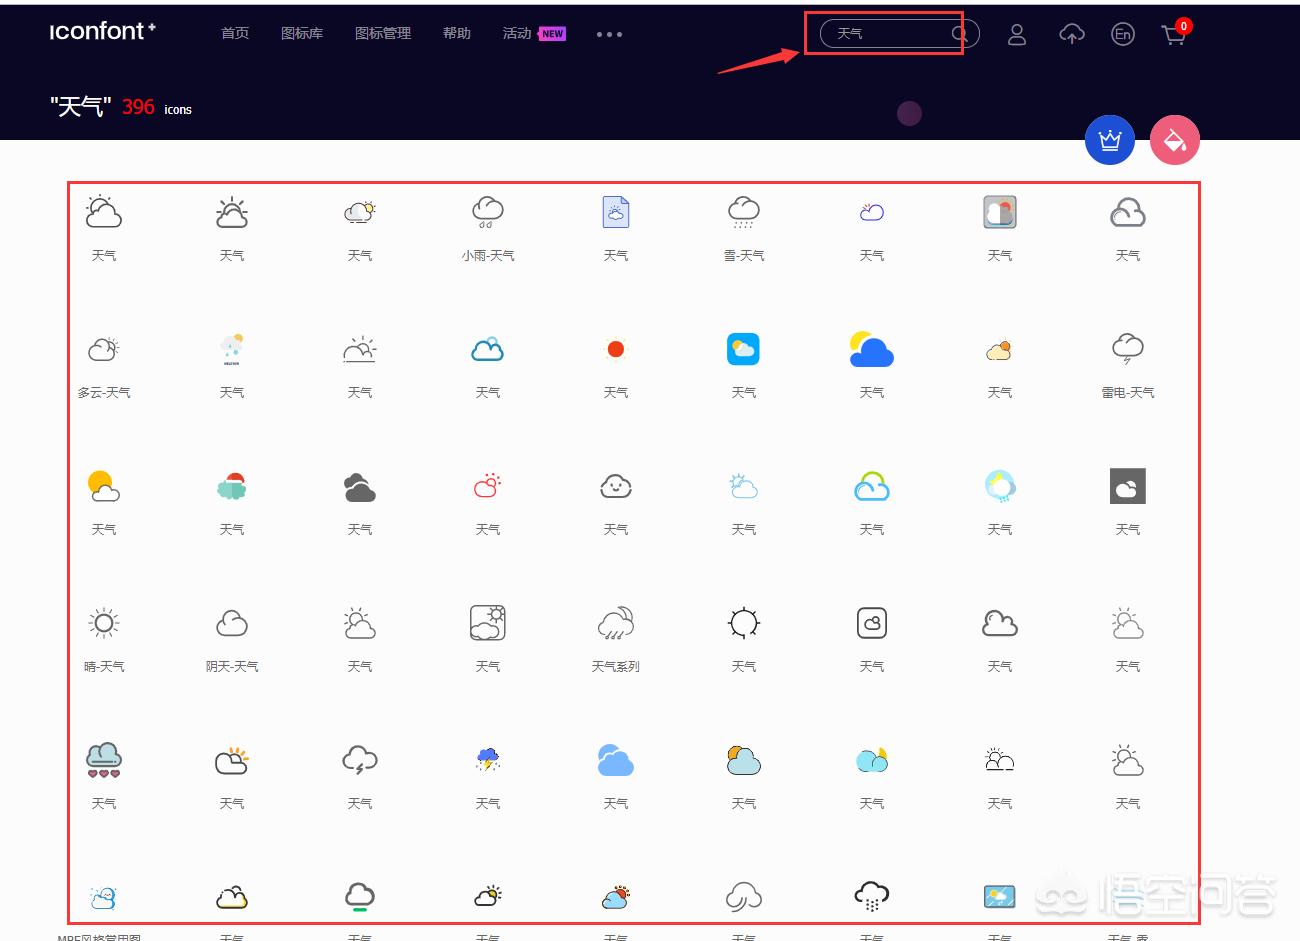
Task: Select the cloud with green underline icon
Action: pyautogui.click(x=360, y=897)
